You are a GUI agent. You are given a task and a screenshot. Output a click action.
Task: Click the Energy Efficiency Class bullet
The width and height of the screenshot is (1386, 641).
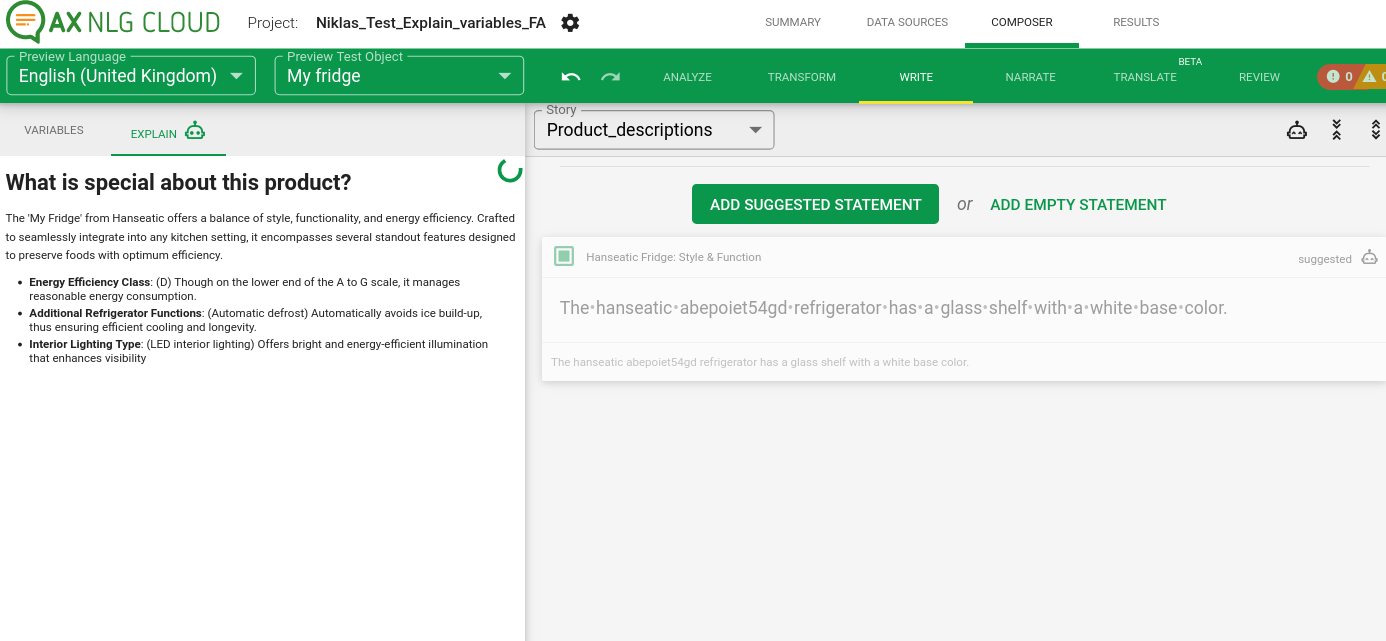(245, 289)
